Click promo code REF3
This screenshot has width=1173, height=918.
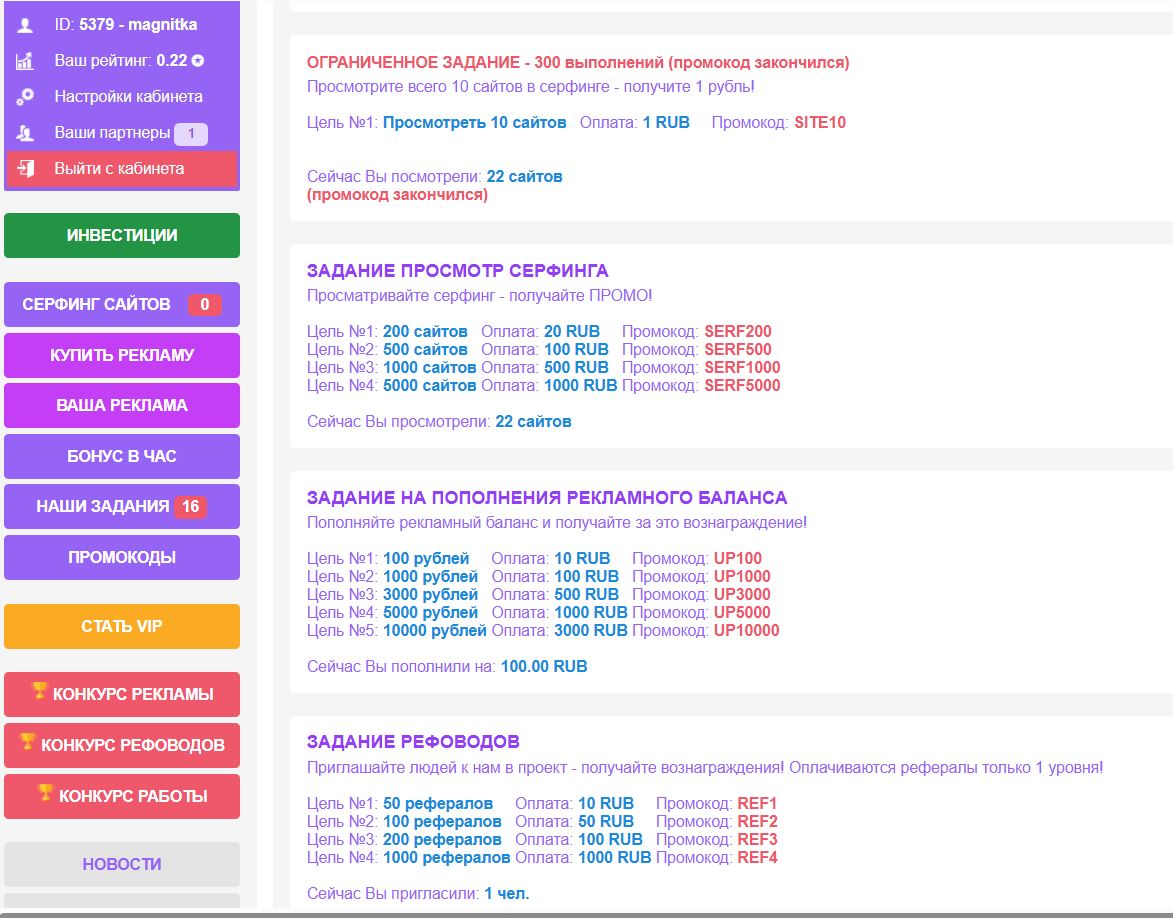(757, 839)
